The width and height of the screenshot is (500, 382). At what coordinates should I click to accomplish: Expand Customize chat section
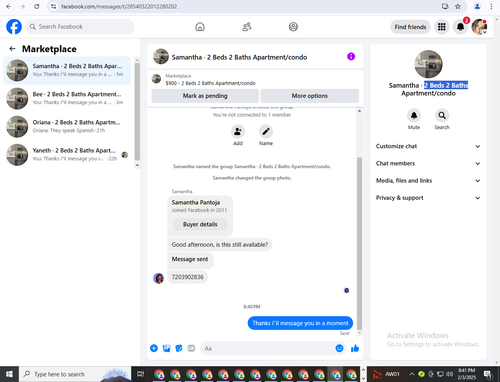coord(428,146)
